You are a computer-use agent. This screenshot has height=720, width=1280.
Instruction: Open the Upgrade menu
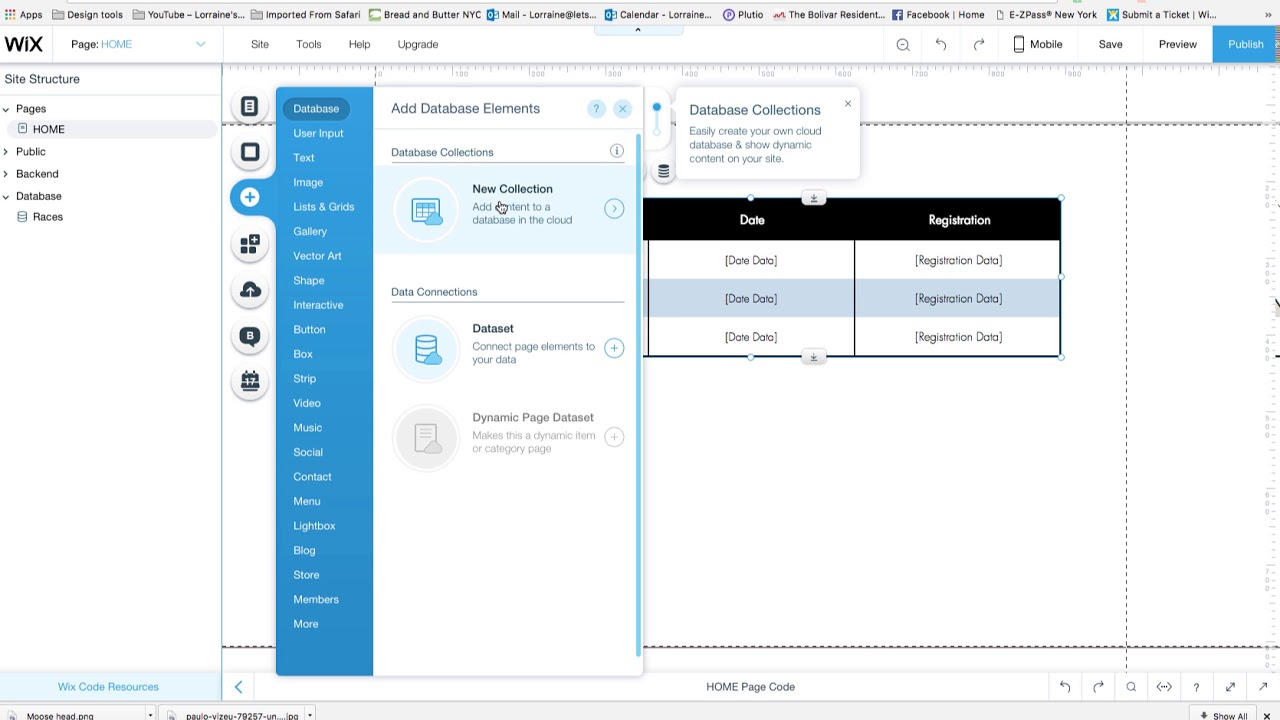coord(418,44)
